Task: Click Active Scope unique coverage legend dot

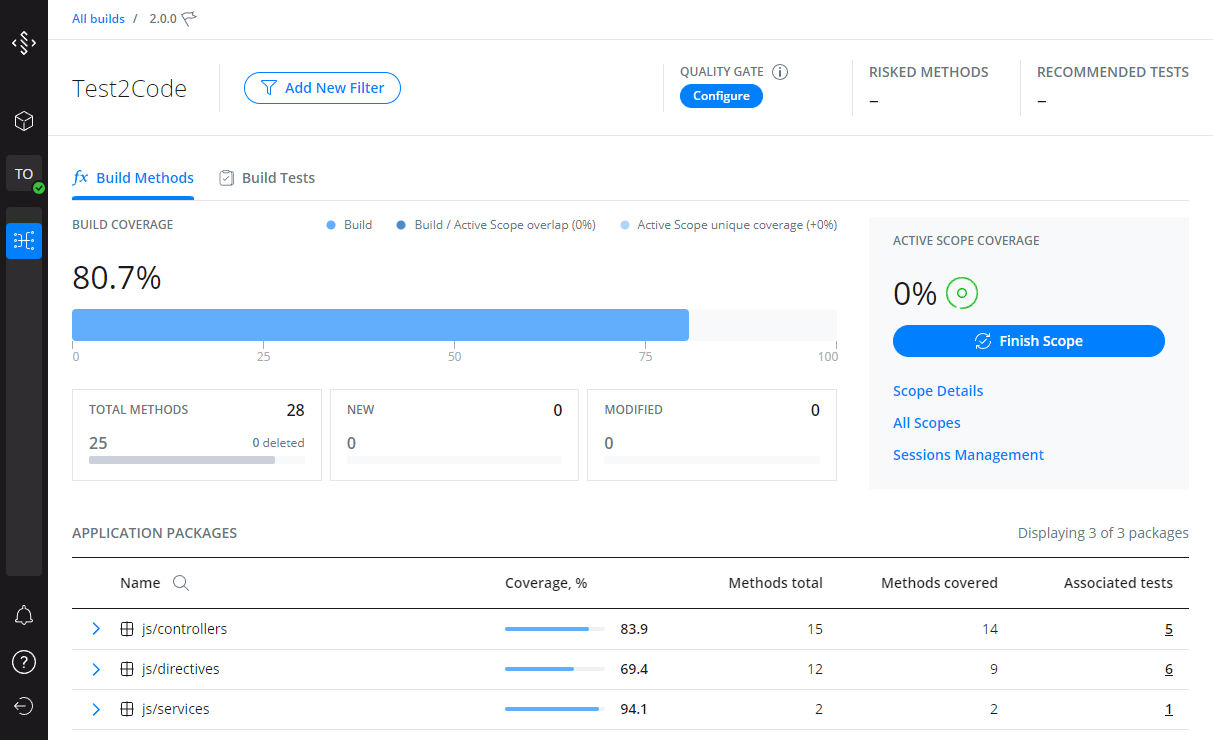Action: (625, 225)
